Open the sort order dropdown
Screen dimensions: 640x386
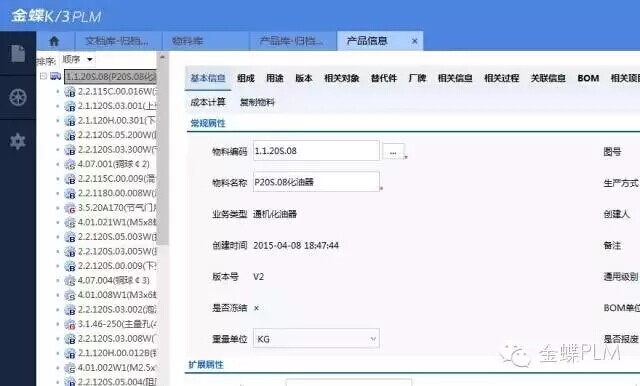click(78, 60)
